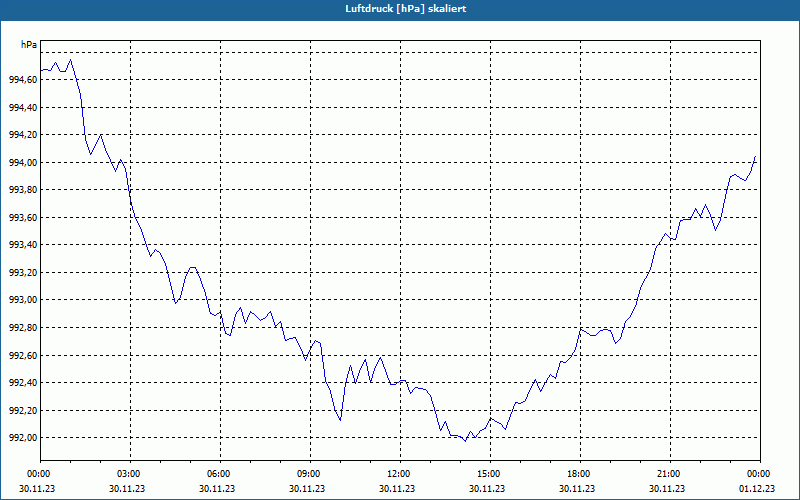Click the 15:00 time label
The height and width of the screenshot is (500, 800).
pyautogui.click(x=490, y=474)
